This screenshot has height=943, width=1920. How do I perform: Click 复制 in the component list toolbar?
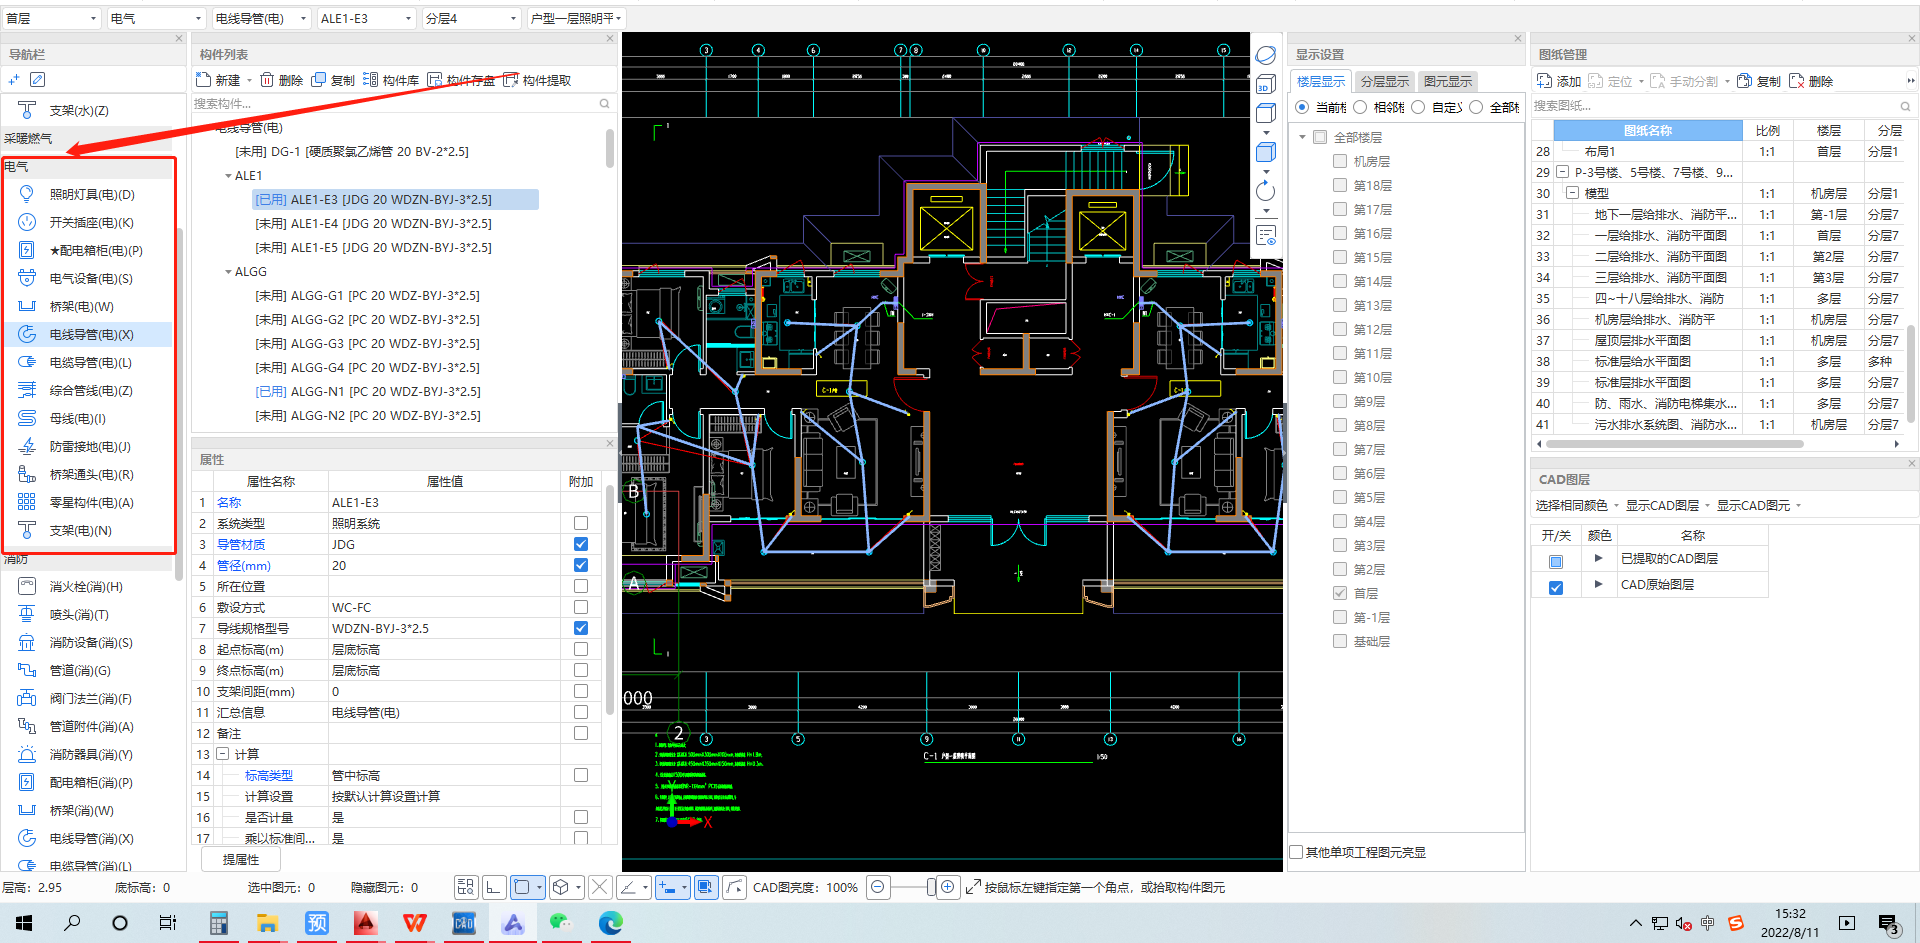coord(333,80)
